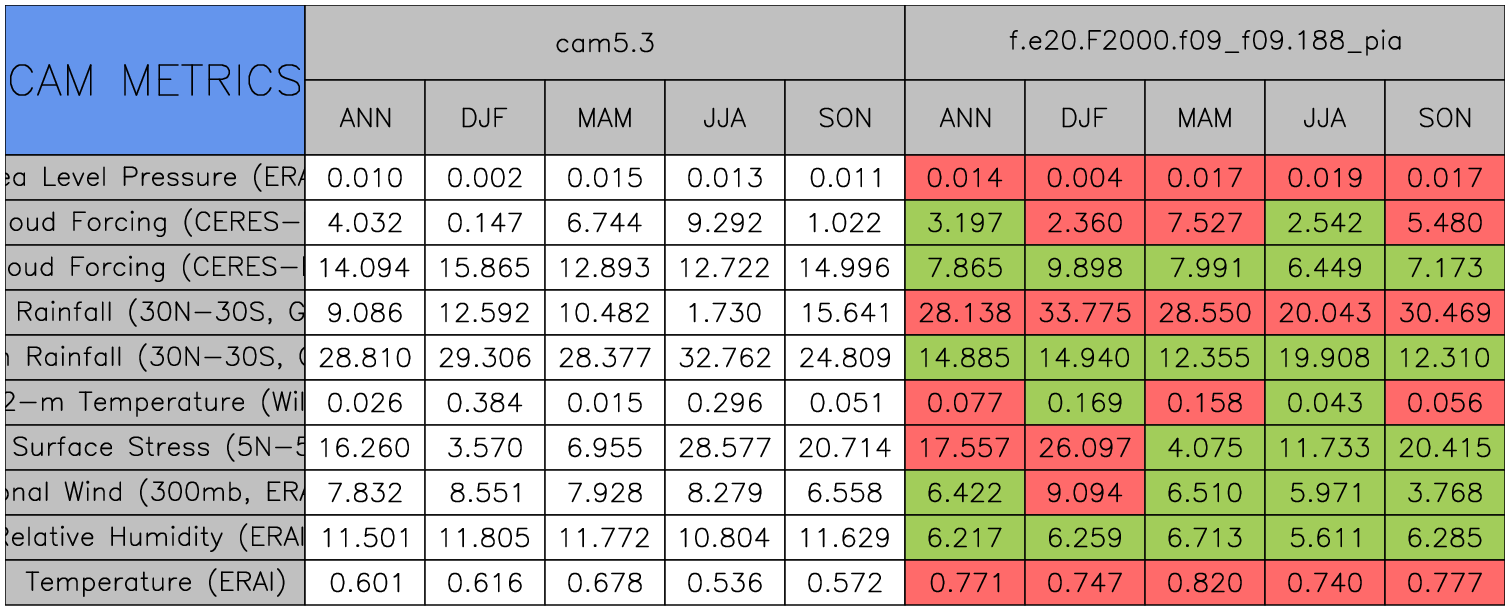Select the Zonal Wind (300mb) row label
Image resolution: width=1510 pixels, height=611 pixels.
(155, 492)
